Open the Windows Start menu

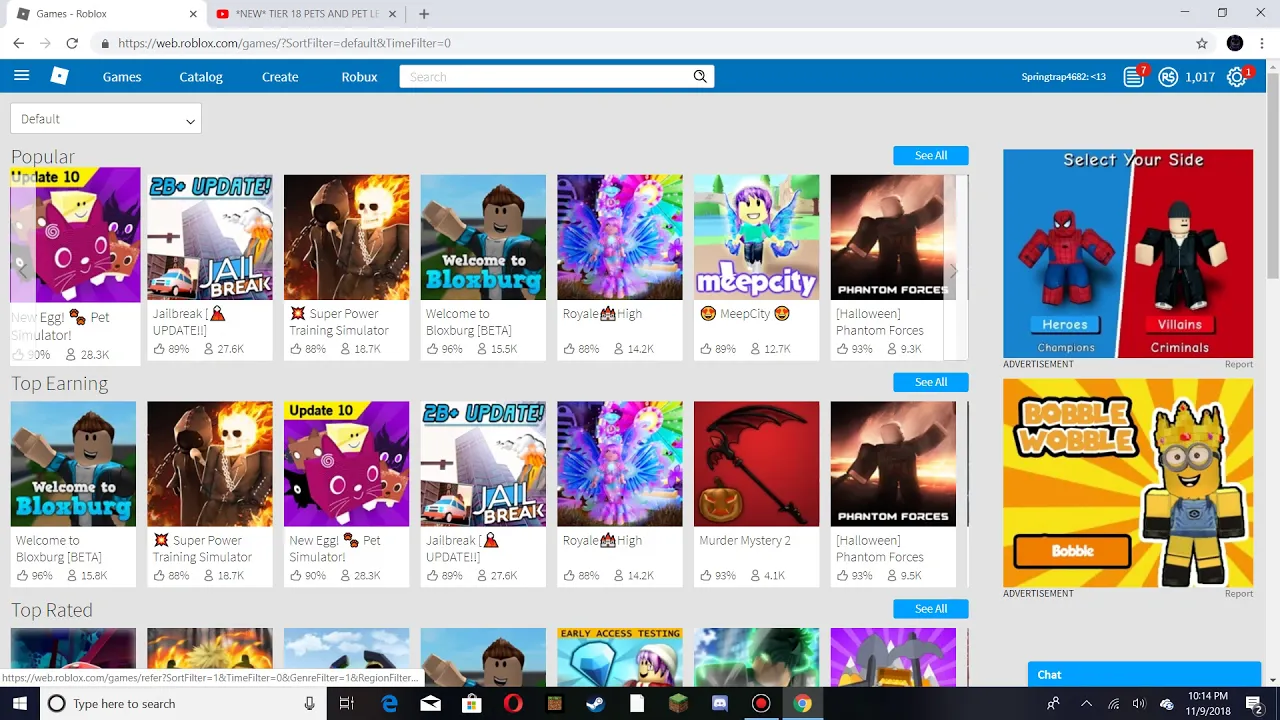(x=20, y=703)
